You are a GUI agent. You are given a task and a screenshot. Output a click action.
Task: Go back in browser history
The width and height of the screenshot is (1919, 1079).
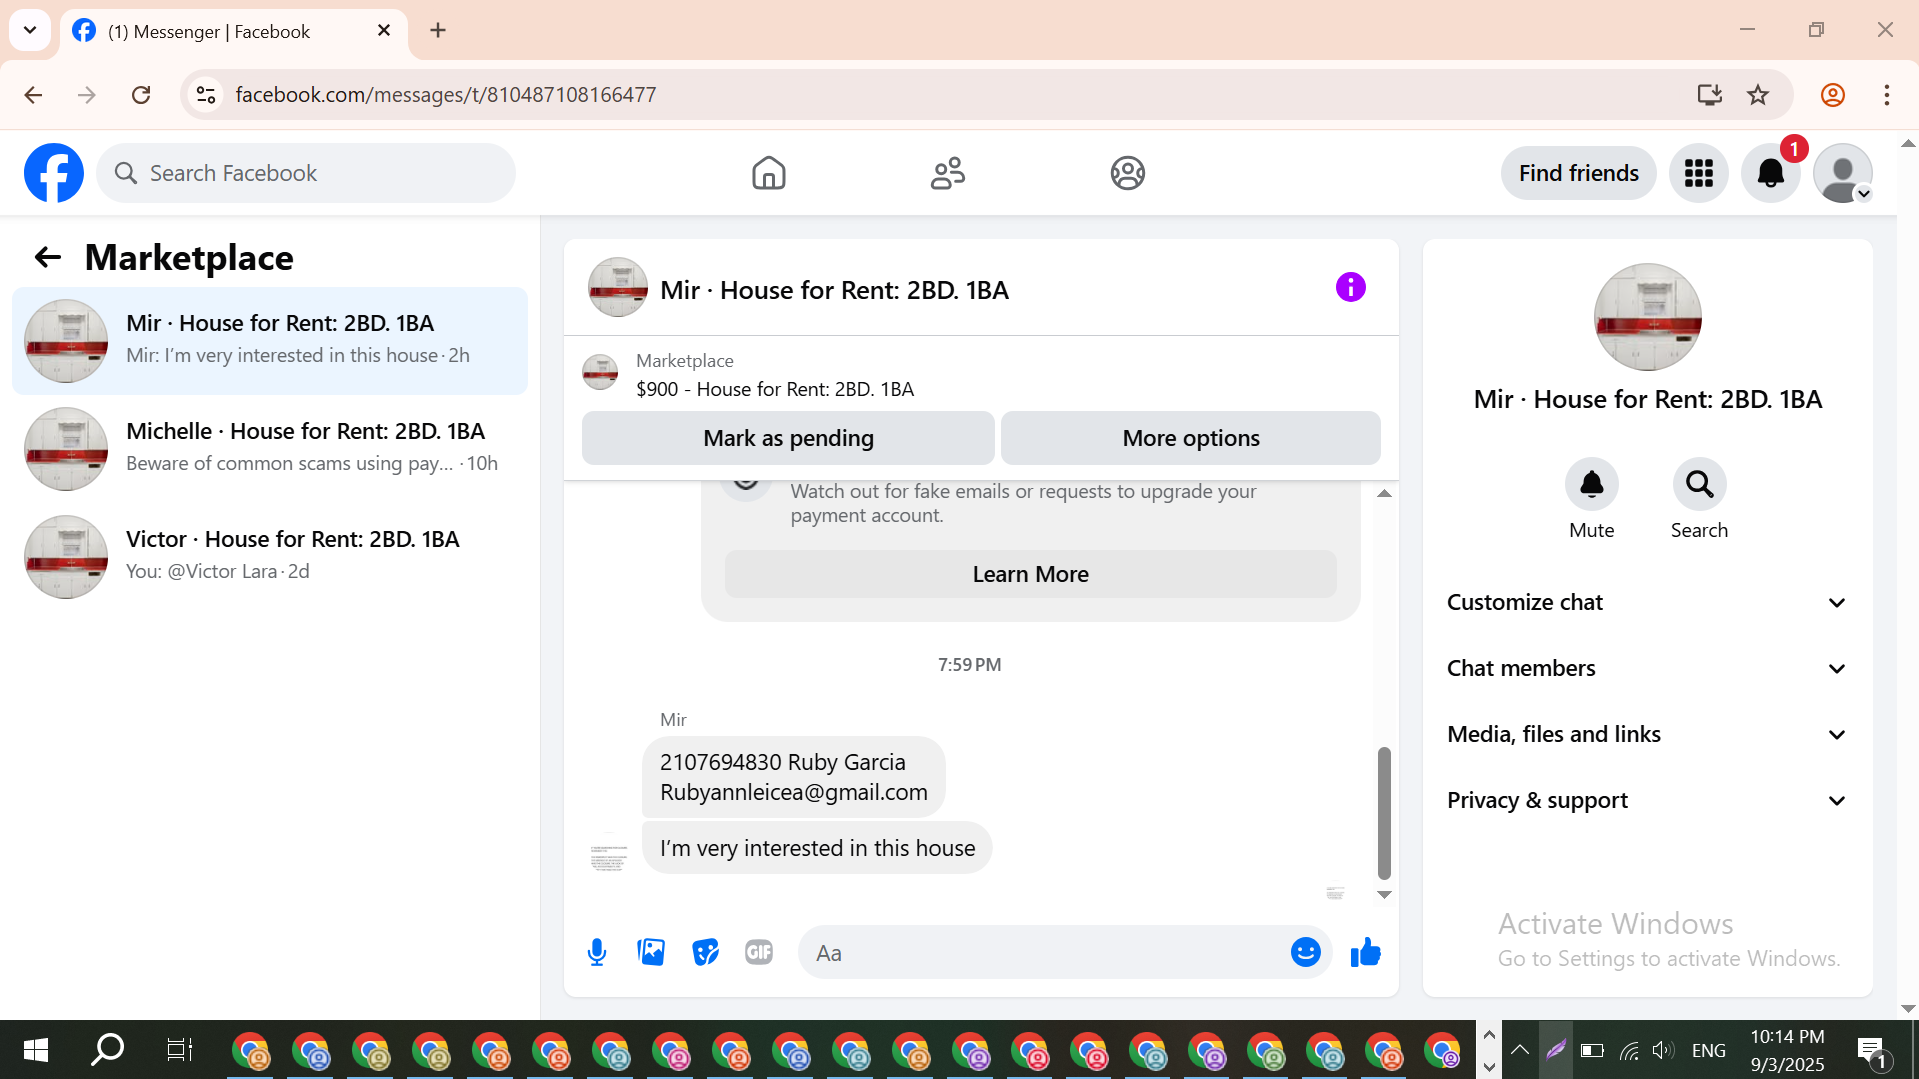point(33,95)
